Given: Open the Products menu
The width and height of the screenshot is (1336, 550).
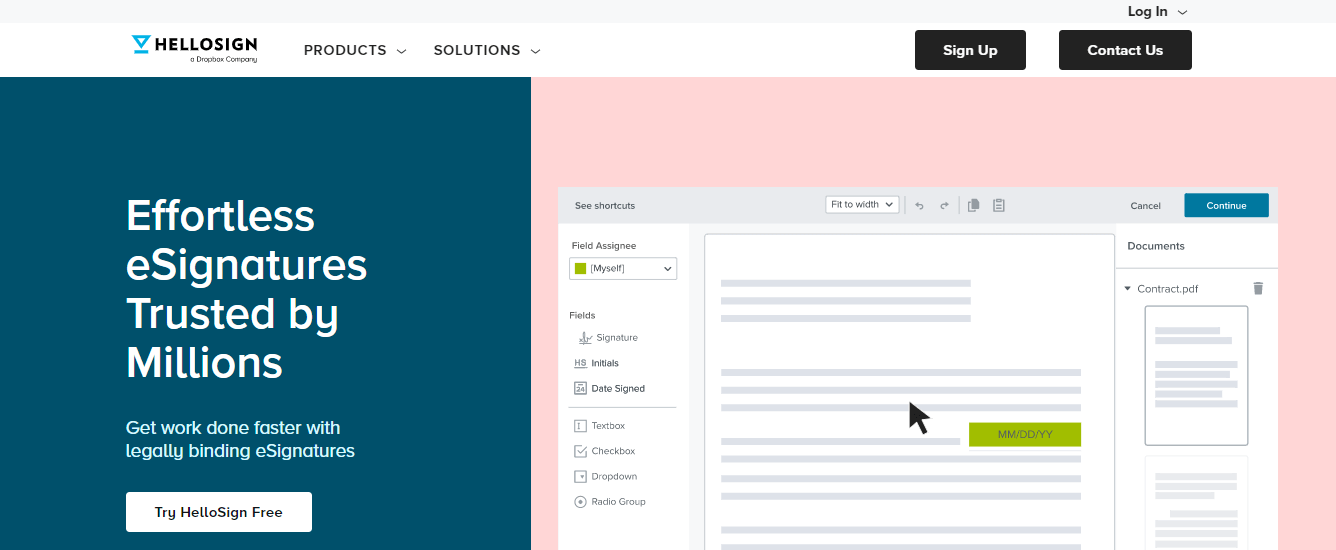Looking at the screenshot, I should [x=355, y=50].
